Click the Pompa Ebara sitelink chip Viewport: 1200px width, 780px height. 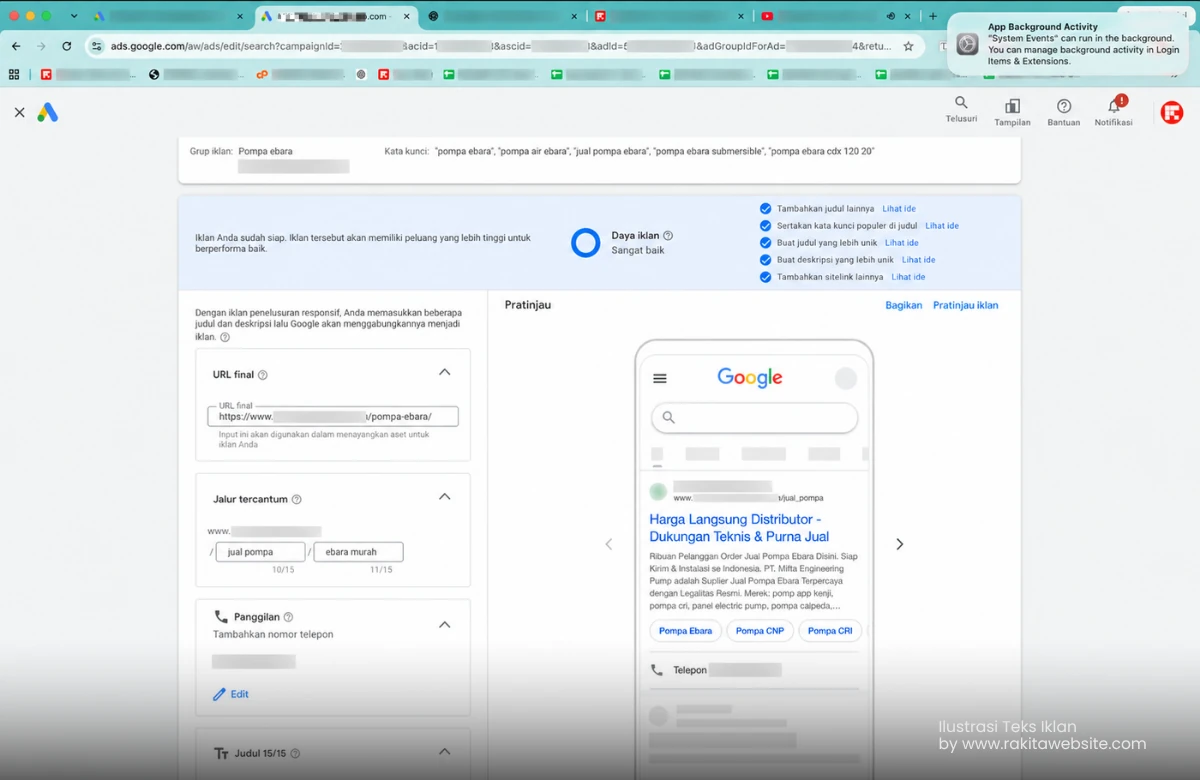686,631
